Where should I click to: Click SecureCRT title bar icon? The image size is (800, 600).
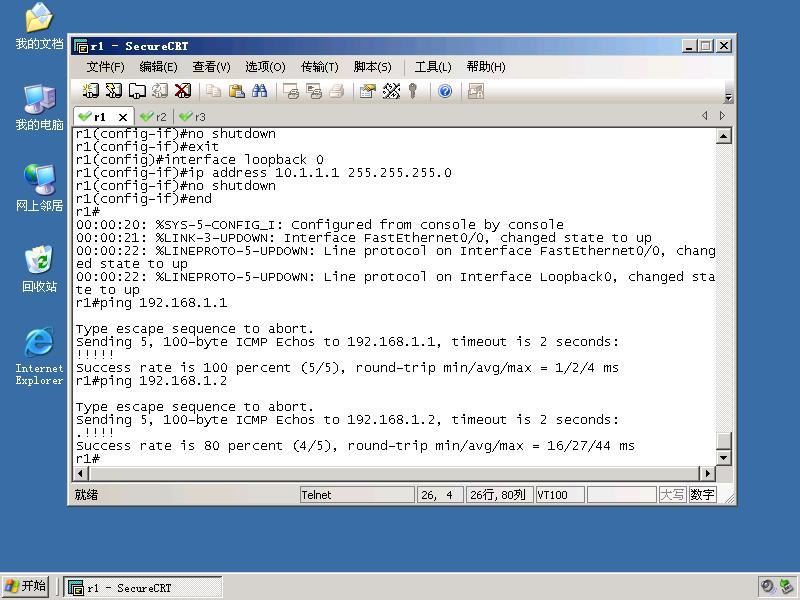pos(81,46)
